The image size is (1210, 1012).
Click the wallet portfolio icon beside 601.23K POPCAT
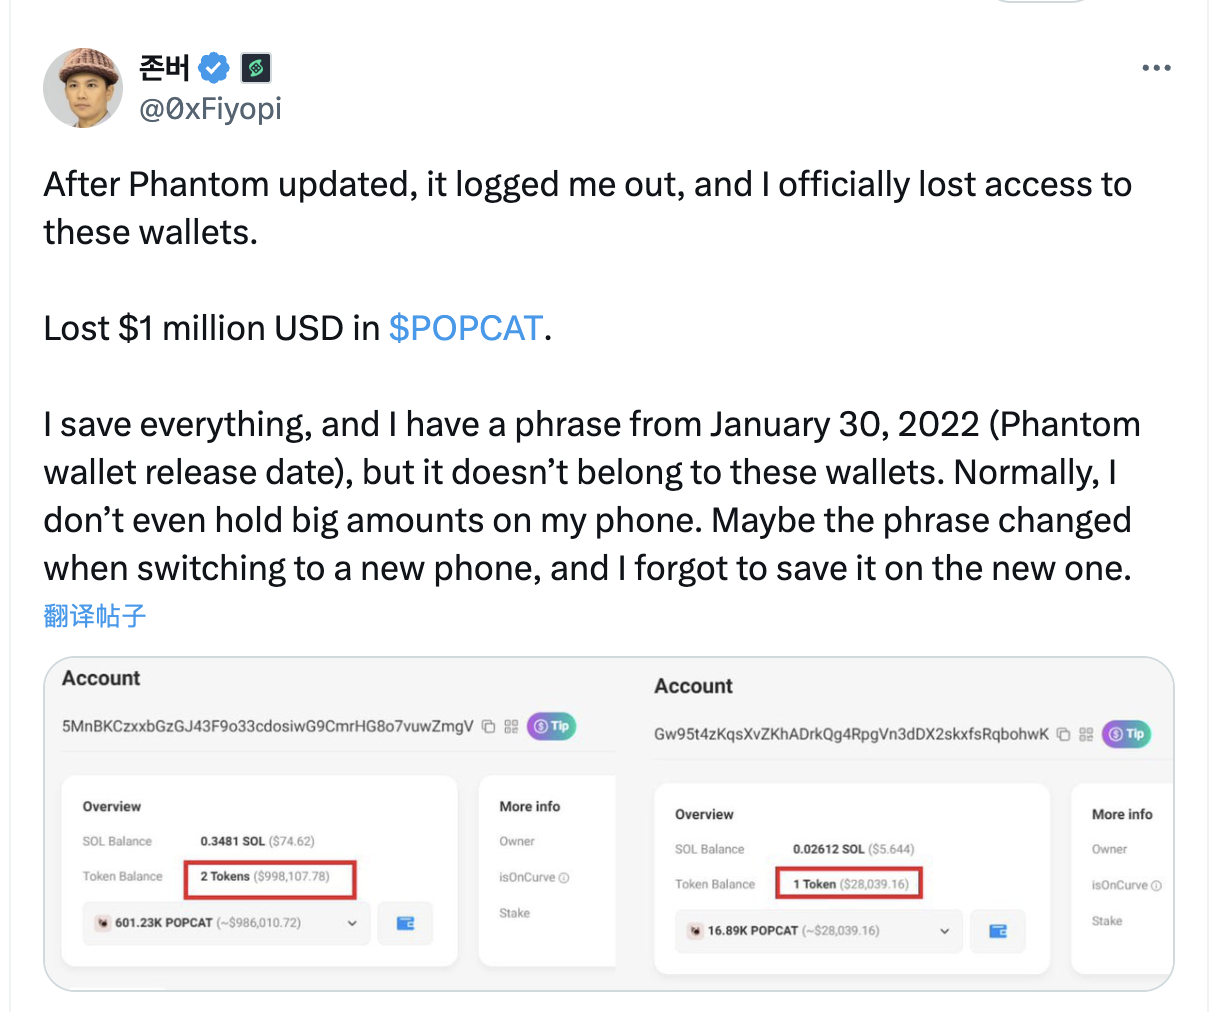tap(405, 923)
